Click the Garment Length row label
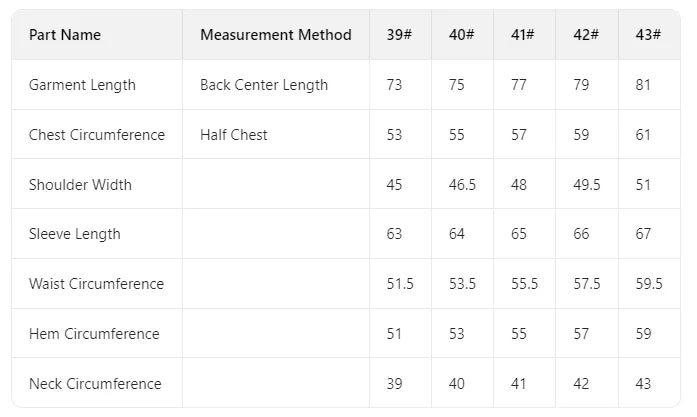Viewport: 697px width, 417px height. click(x=82, y=85)
